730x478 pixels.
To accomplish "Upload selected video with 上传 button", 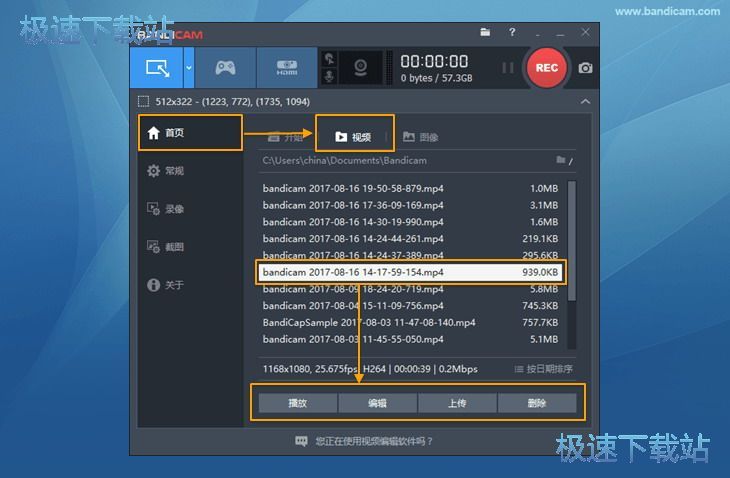I will (457, 403).
